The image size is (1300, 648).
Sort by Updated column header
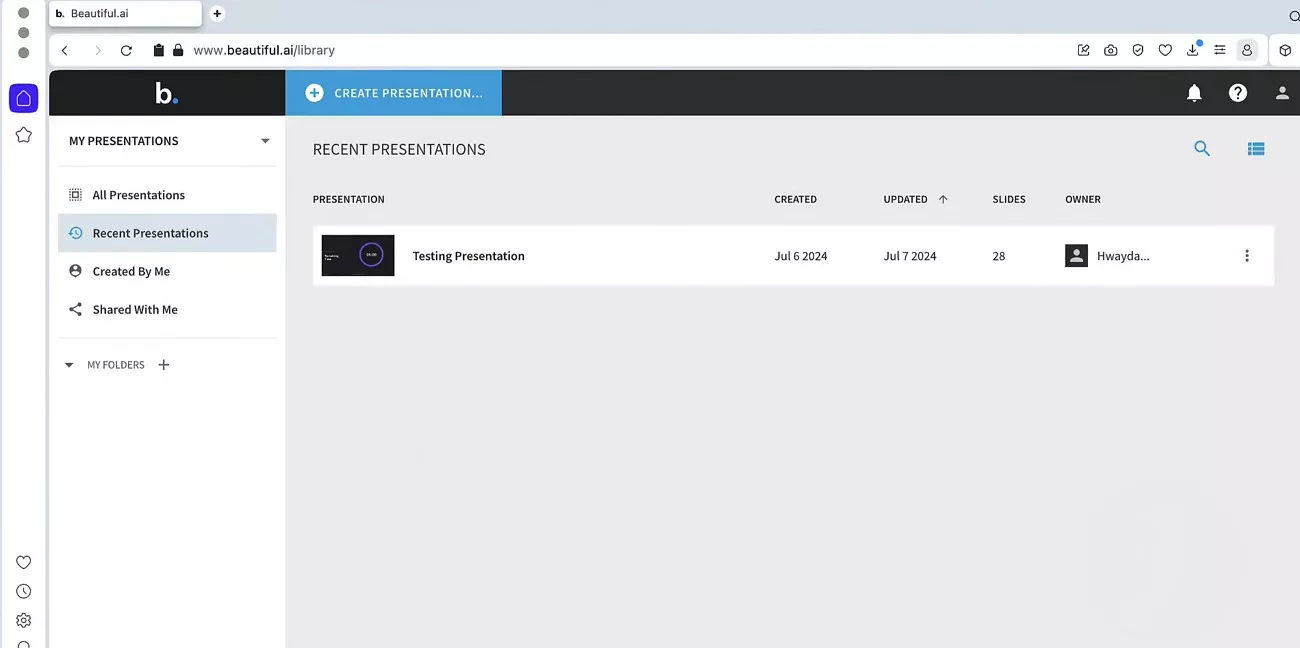tap(905, 199)
